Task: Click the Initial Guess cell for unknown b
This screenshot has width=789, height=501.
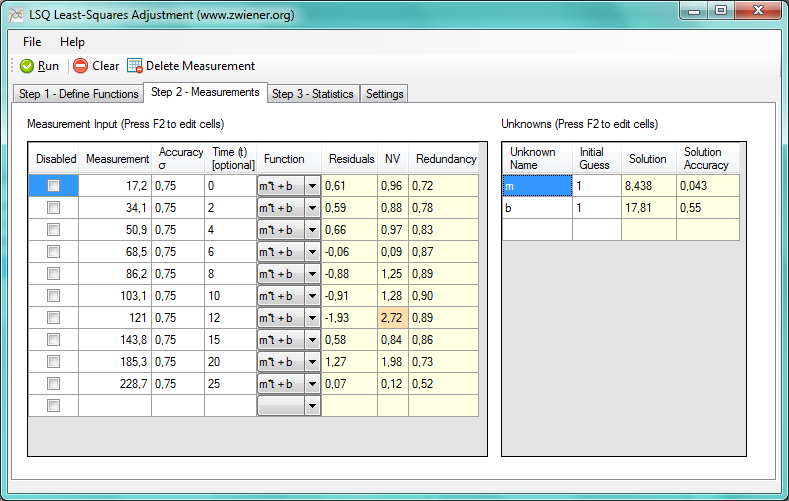Action: [x=597, y=208]
